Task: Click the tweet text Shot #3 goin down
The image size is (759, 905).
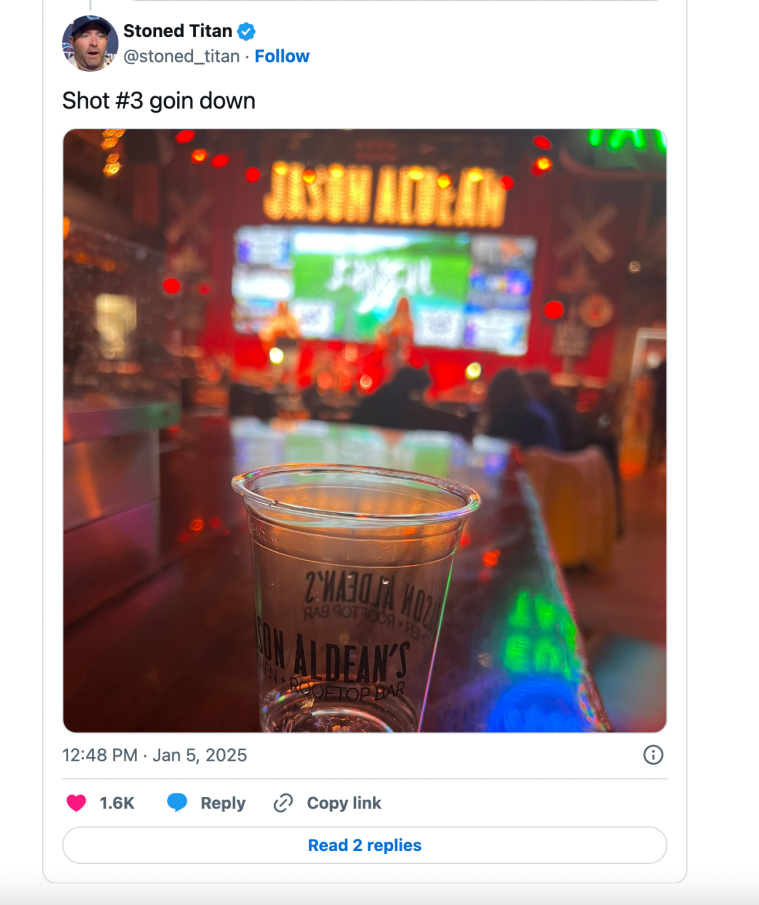Action: tap(159, 100)
